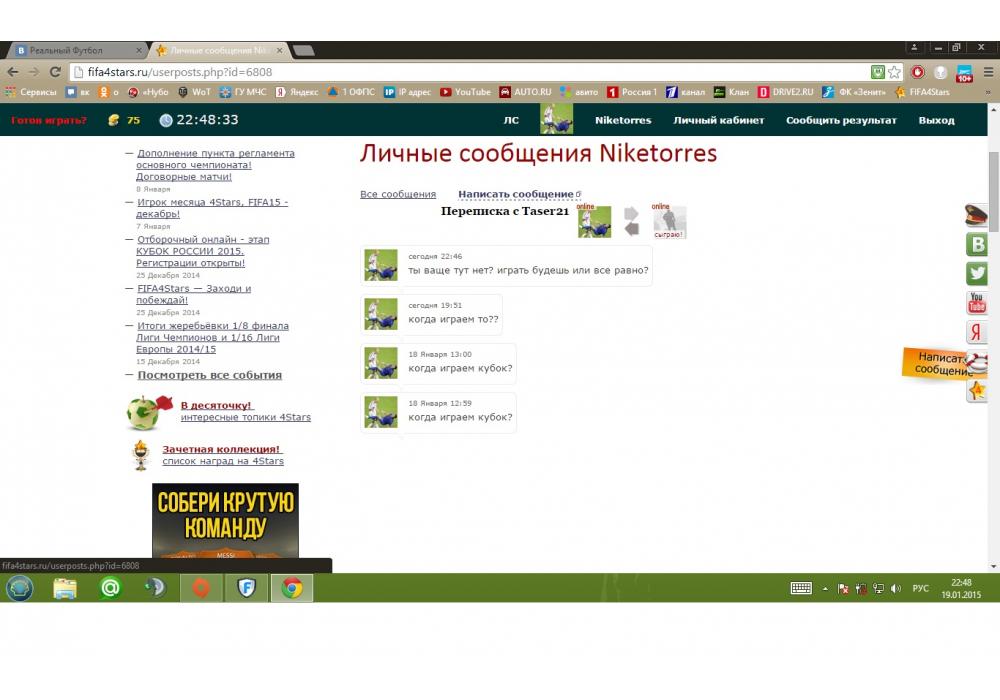
Task: Click the VK social sidebar icon
Action: click(977, 245)
